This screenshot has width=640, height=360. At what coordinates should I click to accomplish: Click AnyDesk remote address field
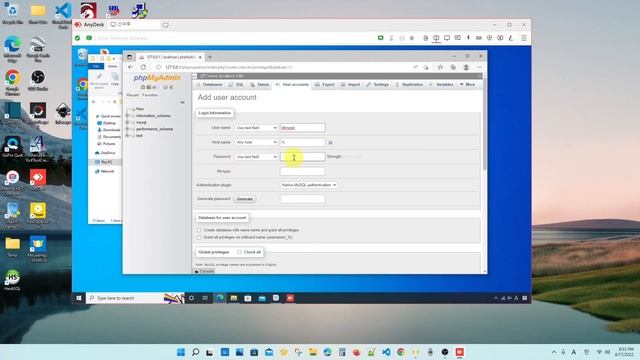(233, 38)
